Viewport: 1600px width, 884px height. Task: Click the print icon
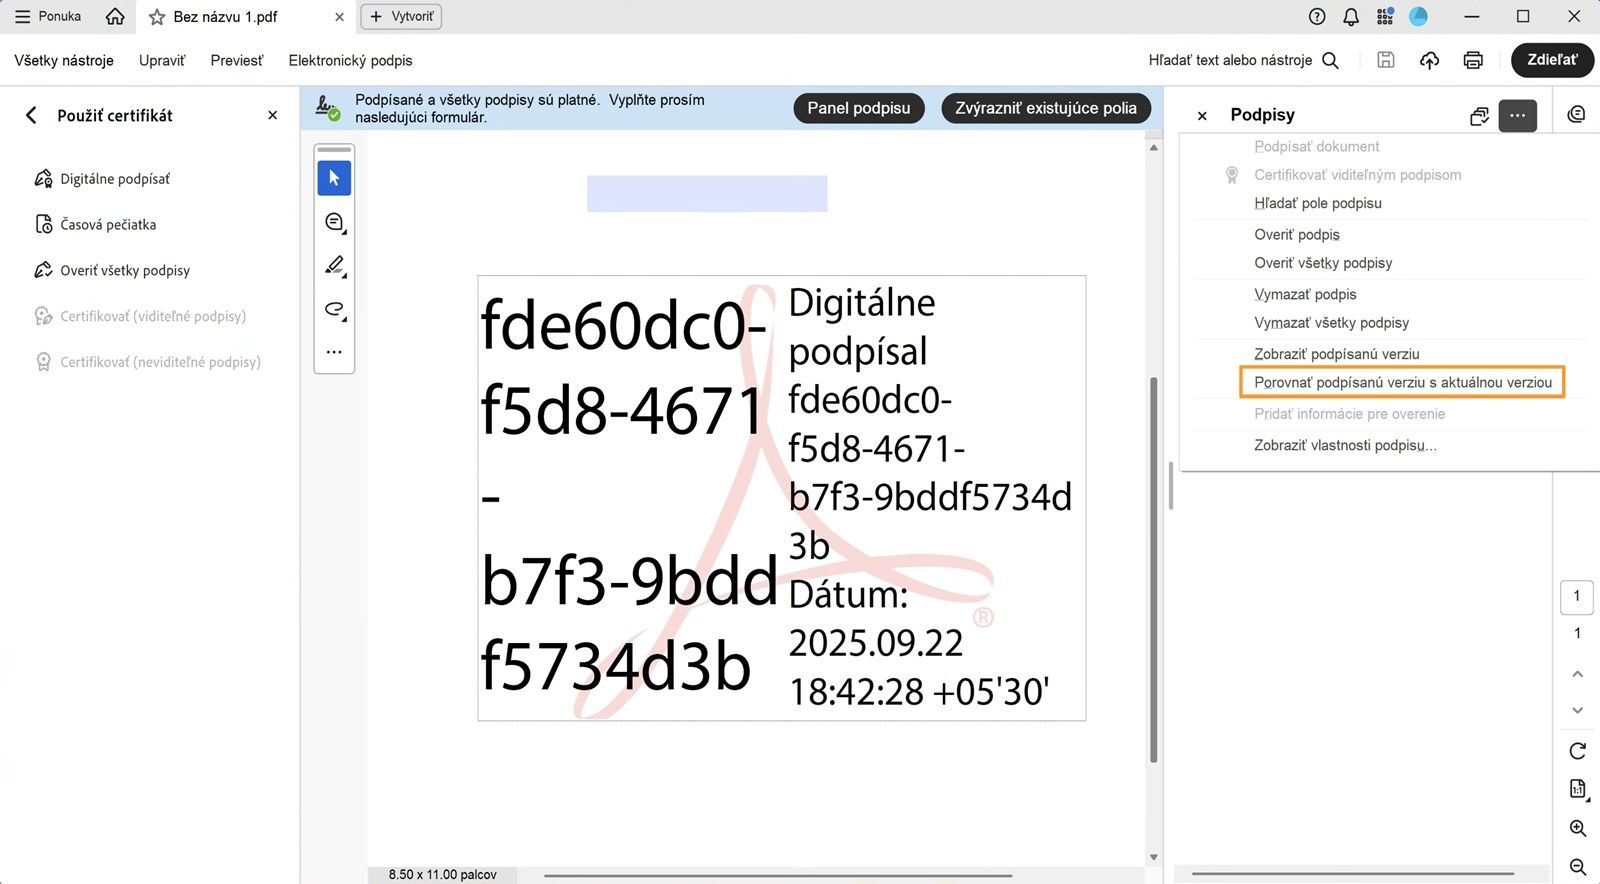point(1473,60)
